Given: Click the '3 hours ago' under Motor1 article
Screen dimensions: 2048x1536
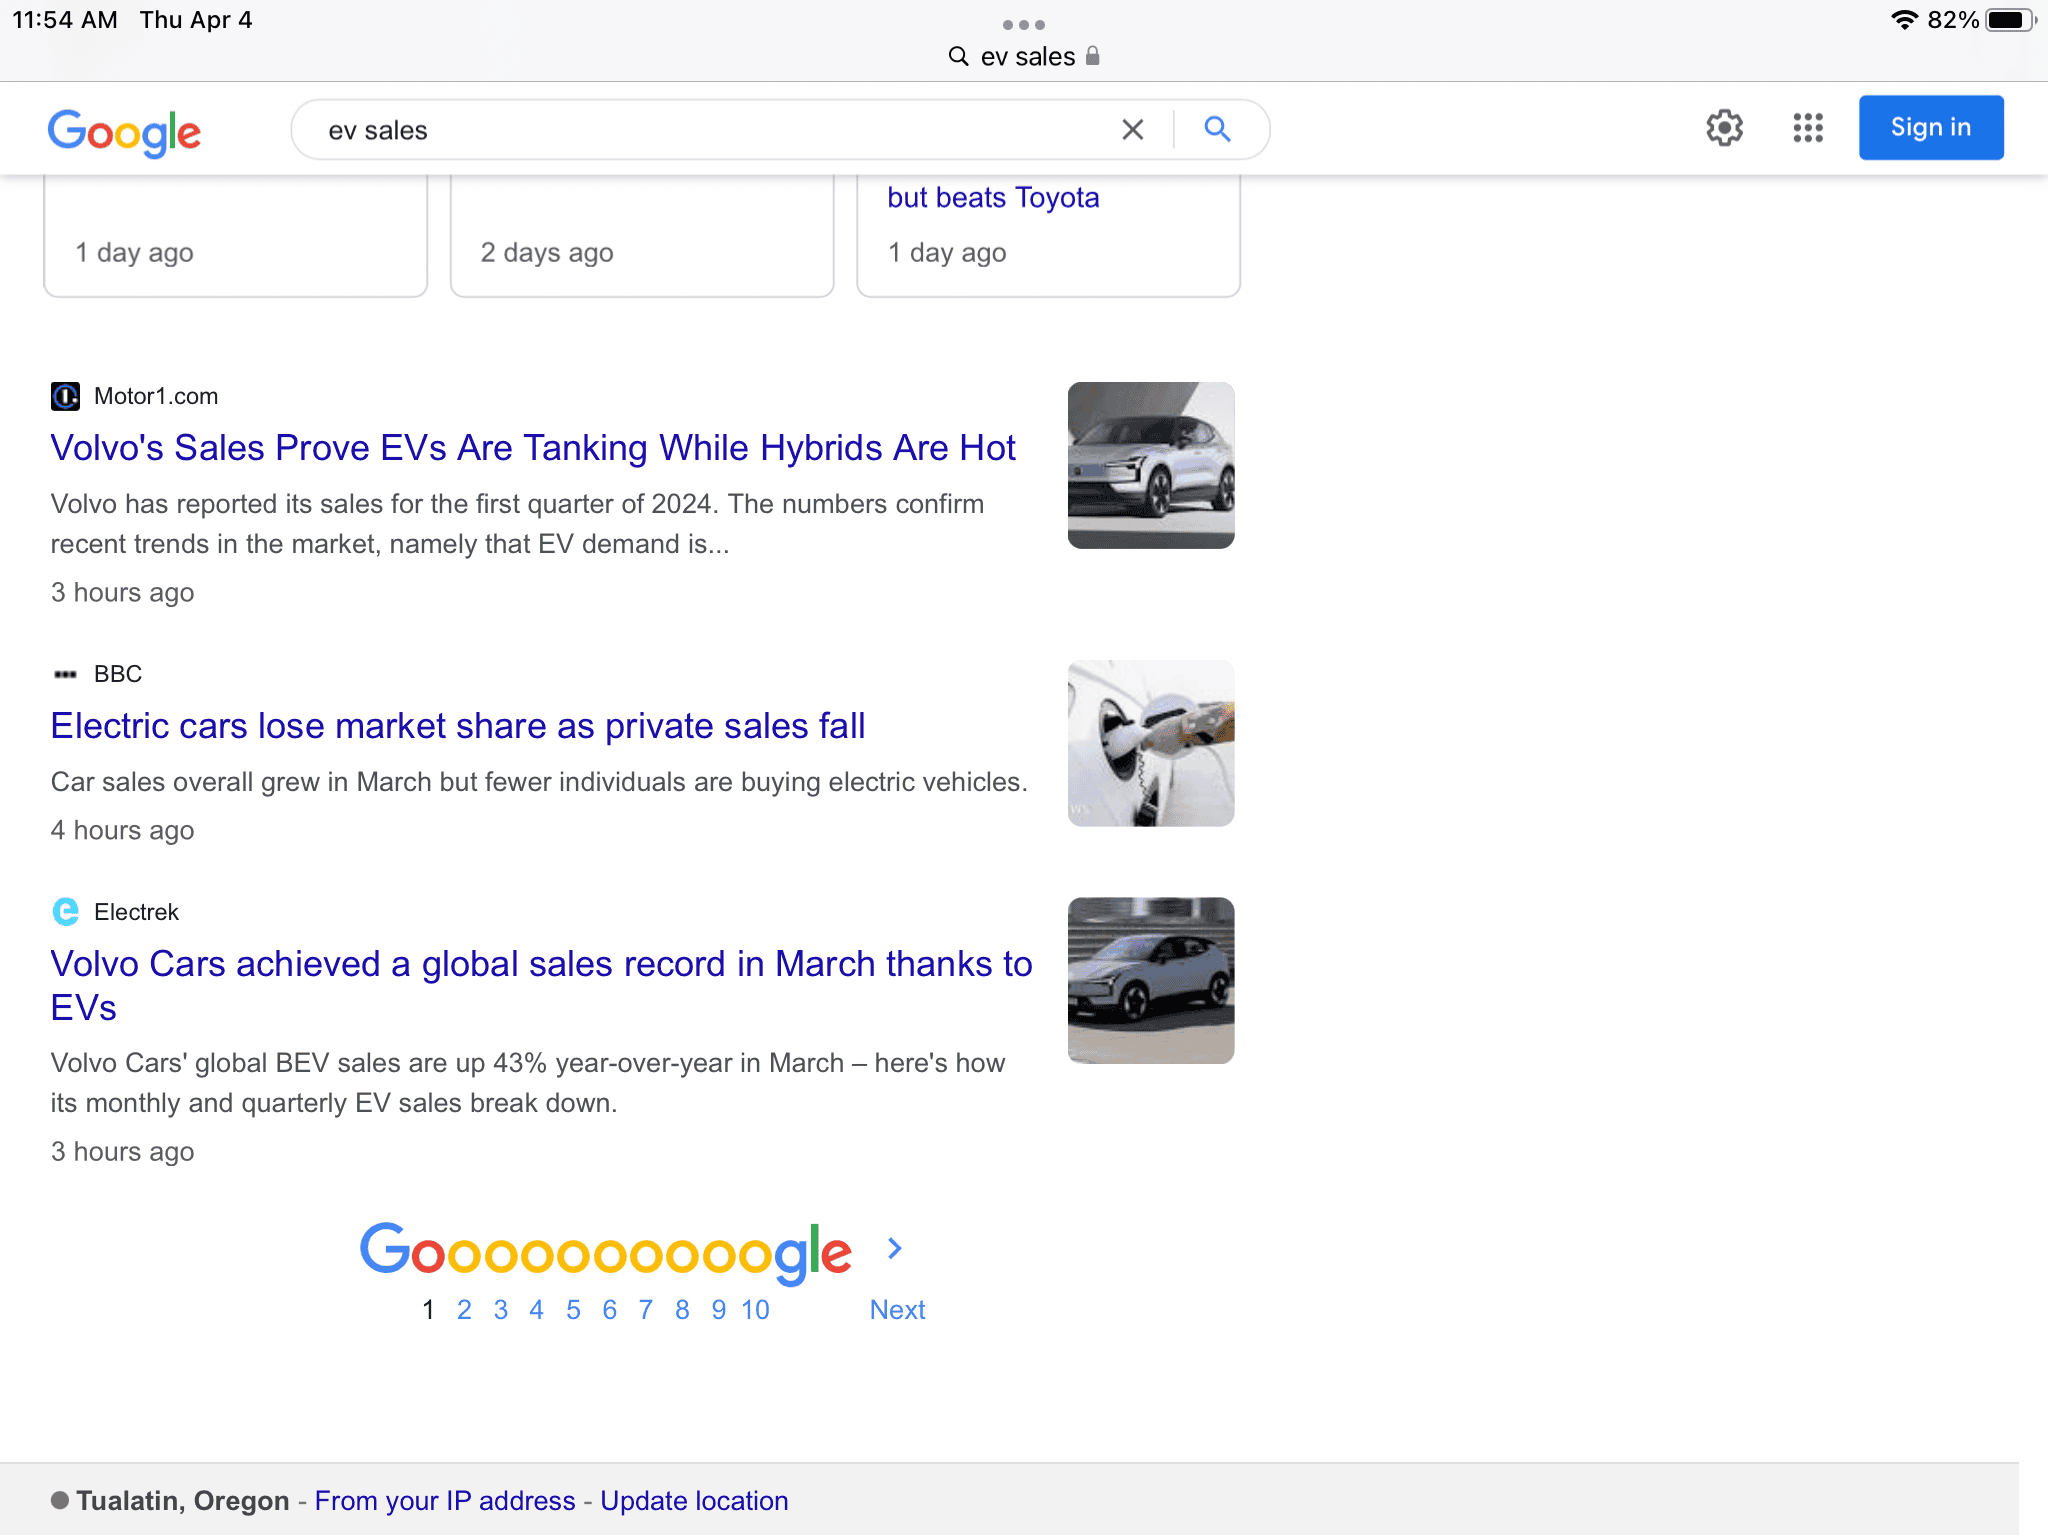Looking at the screenshot, I should [123, 593].
